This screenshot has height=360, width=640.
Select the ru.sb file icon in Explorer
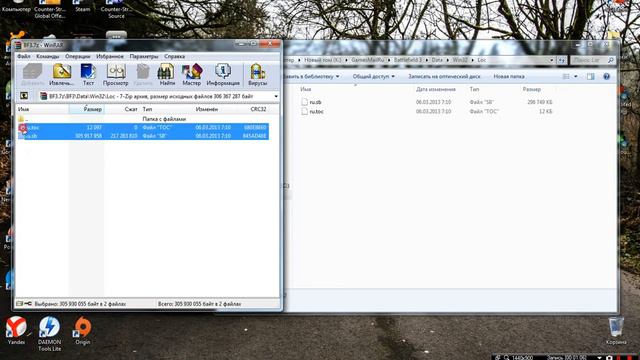(304, 102)
